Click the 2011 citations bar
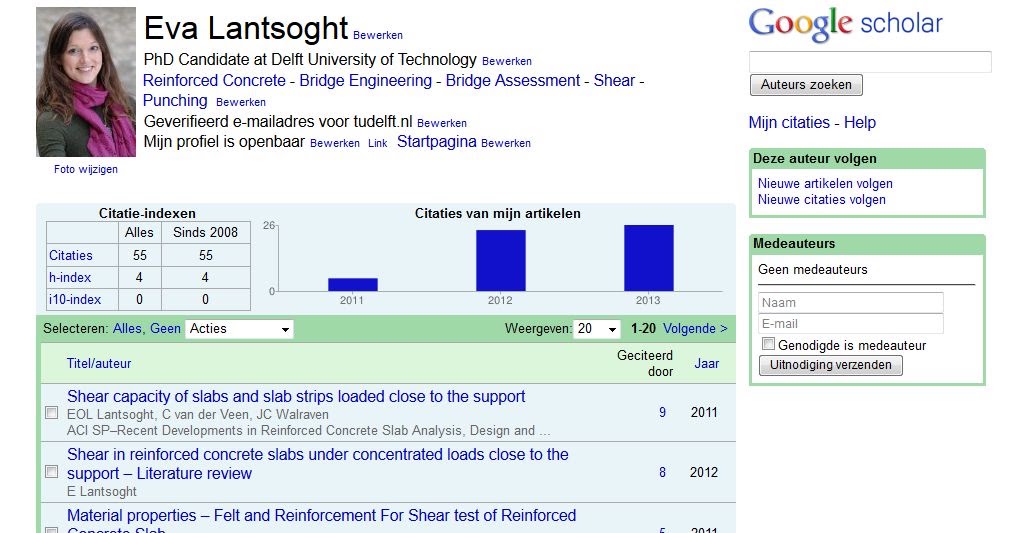The image size is (1015, 533). click(352, 285)
